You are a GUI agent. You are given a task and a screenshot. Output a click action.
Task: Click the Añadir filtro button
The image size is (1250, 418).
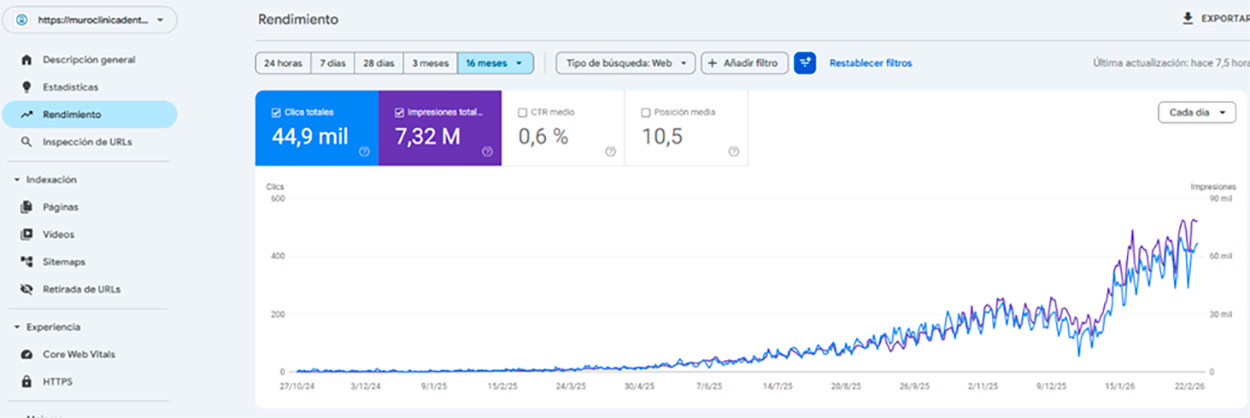pos(744,63)
